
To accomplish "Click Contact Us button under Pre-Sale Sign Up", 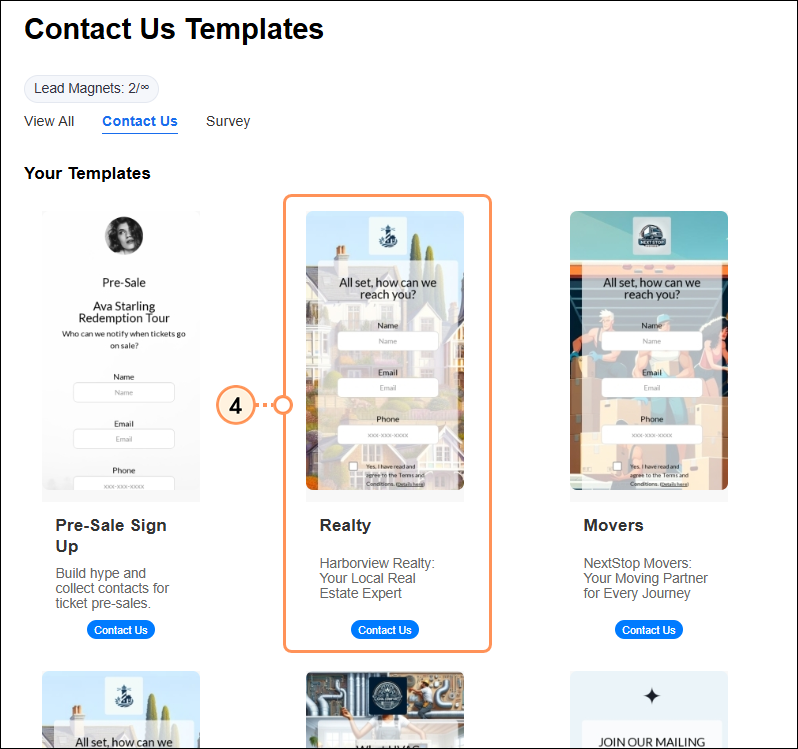I will tap(121, 630).
